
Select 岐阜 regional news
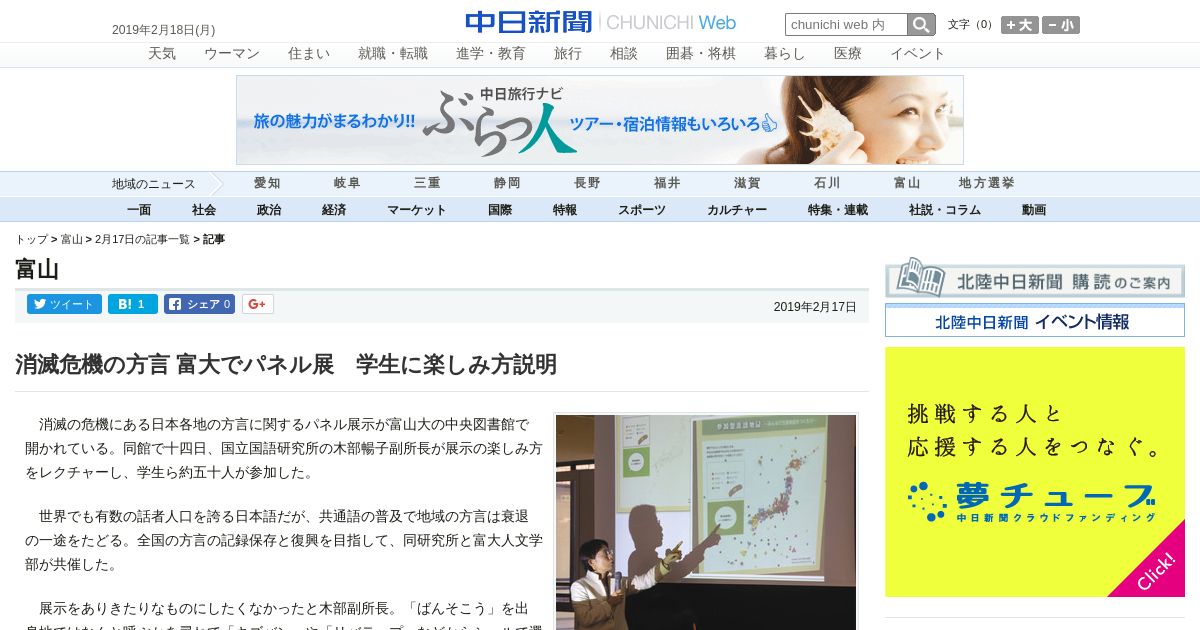click(347, 184)
